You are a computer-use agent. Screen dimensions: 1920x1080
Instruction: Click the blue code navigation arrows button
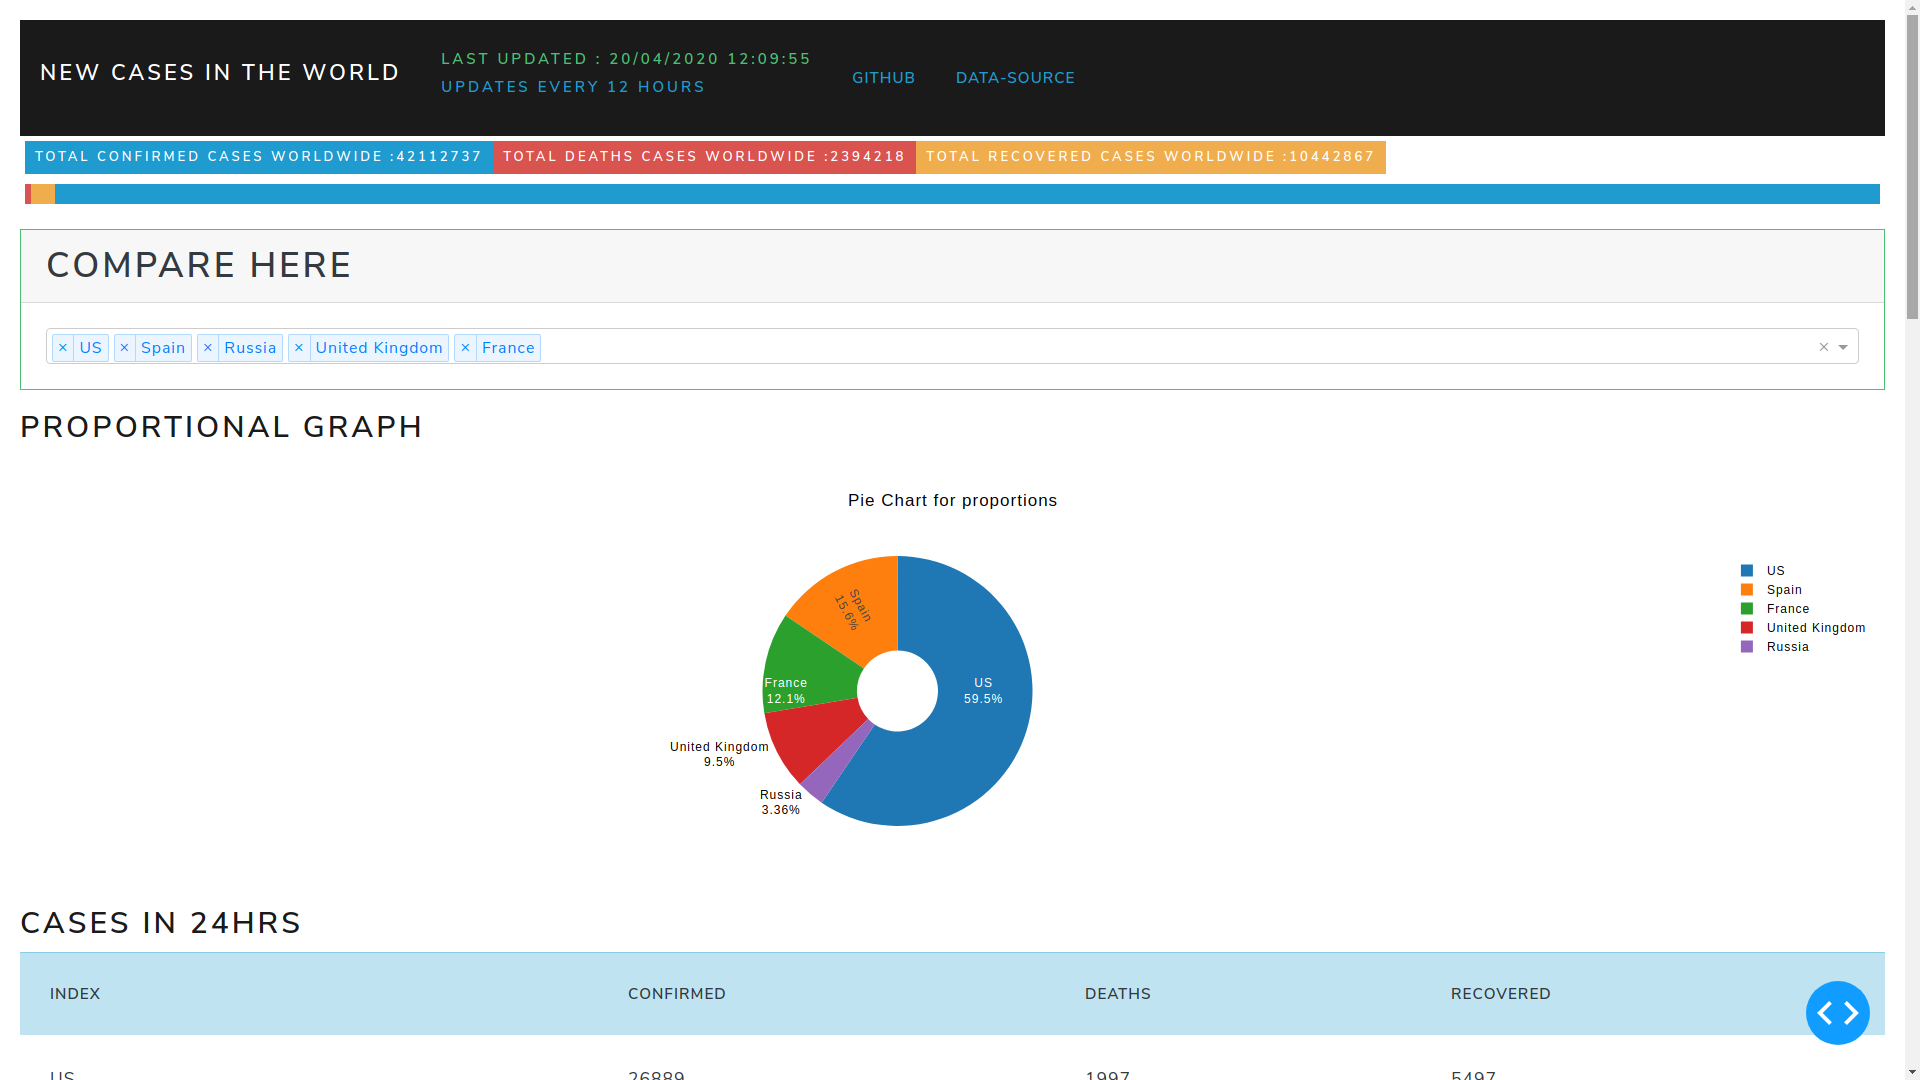[x=1837, y=1013]
